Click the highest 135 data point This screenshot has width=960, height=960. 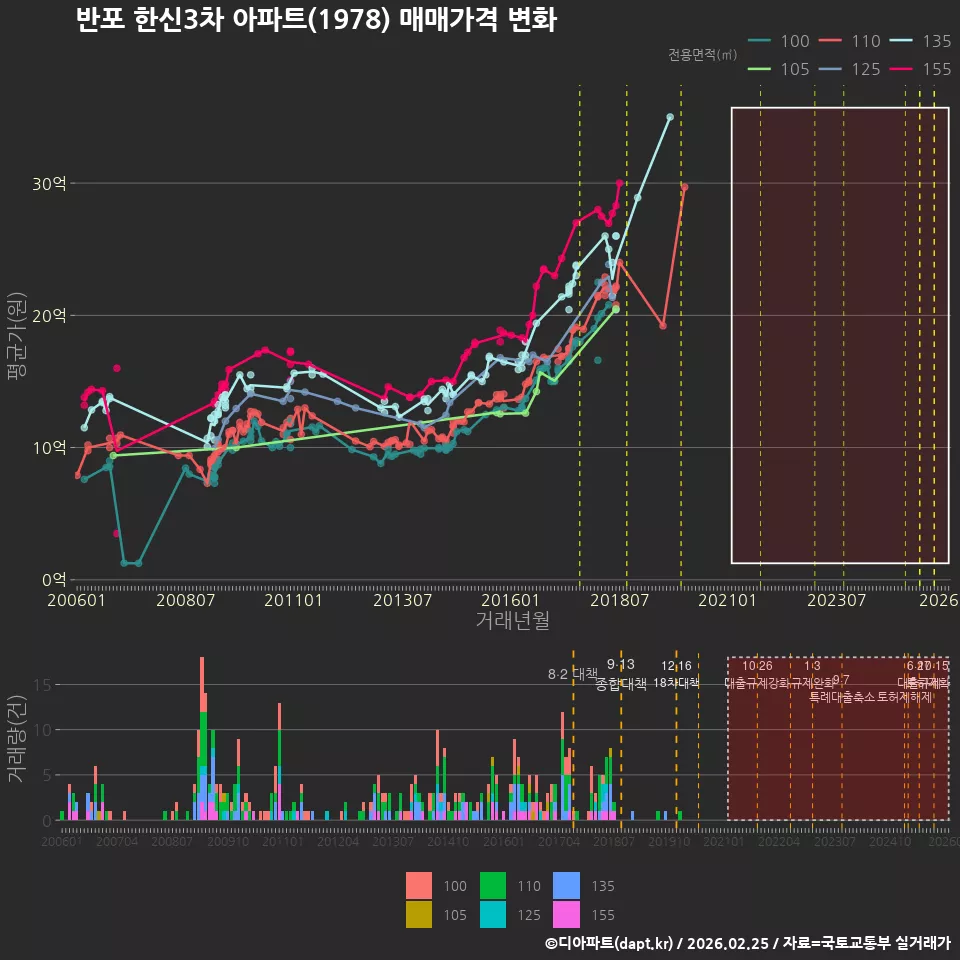coord(670,116)
